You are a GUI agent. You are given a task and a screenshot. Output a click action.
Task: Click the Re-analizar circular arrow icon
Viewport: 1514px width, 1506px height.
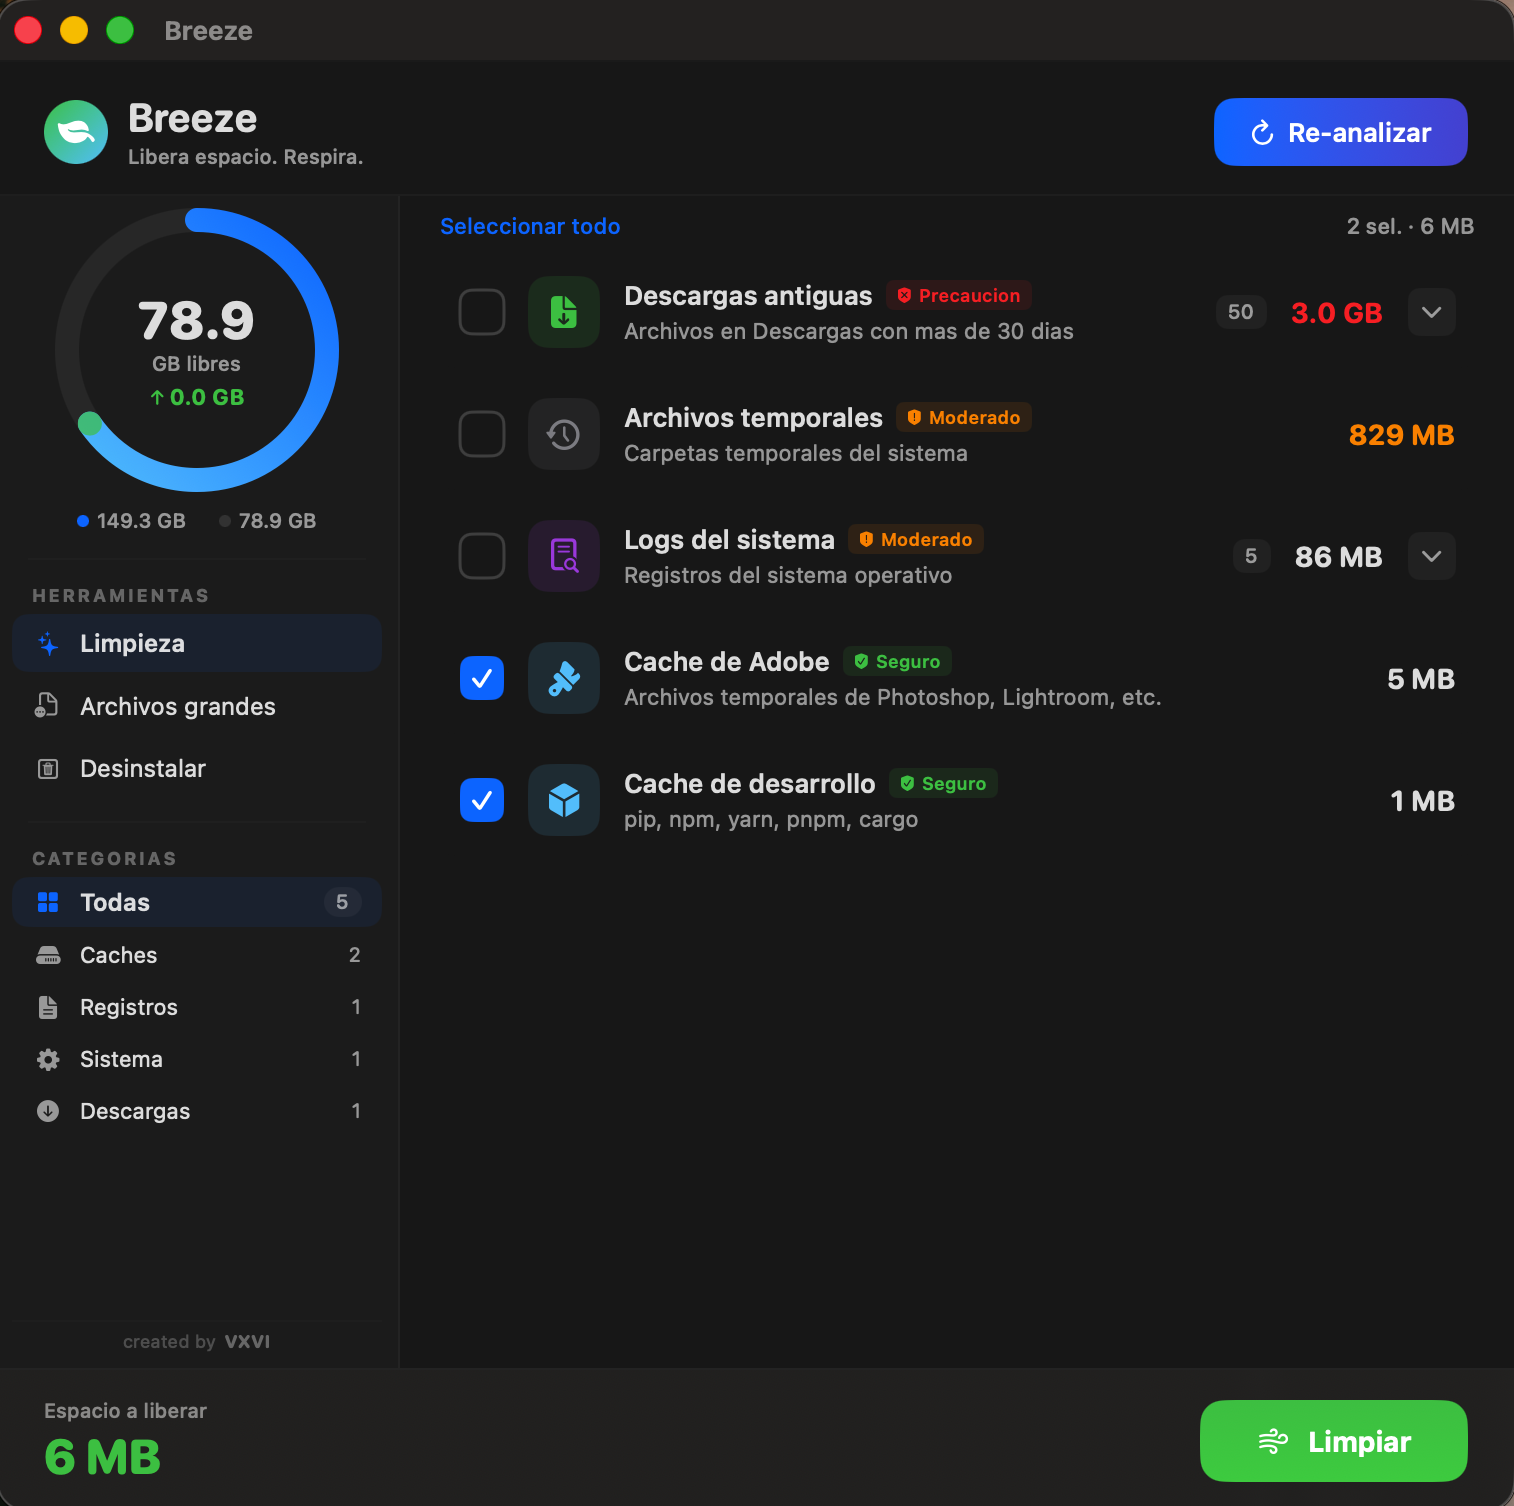[1263, 133]
